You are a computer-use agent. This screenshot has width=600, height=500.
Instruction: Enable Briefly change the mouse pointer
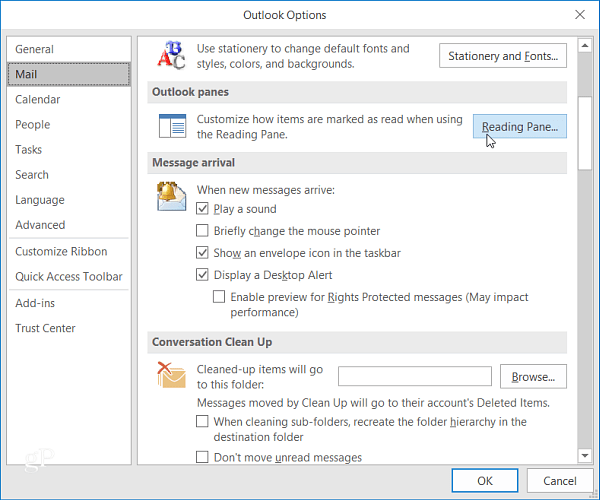[x=202, y=231]
